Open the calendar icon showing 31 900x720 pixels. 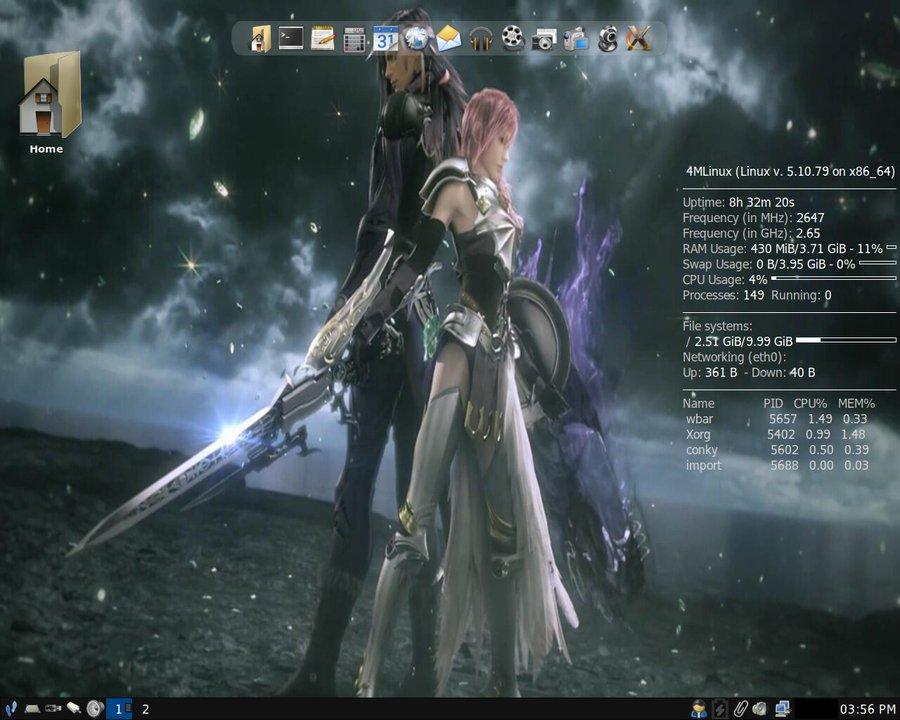click(385, 39)
